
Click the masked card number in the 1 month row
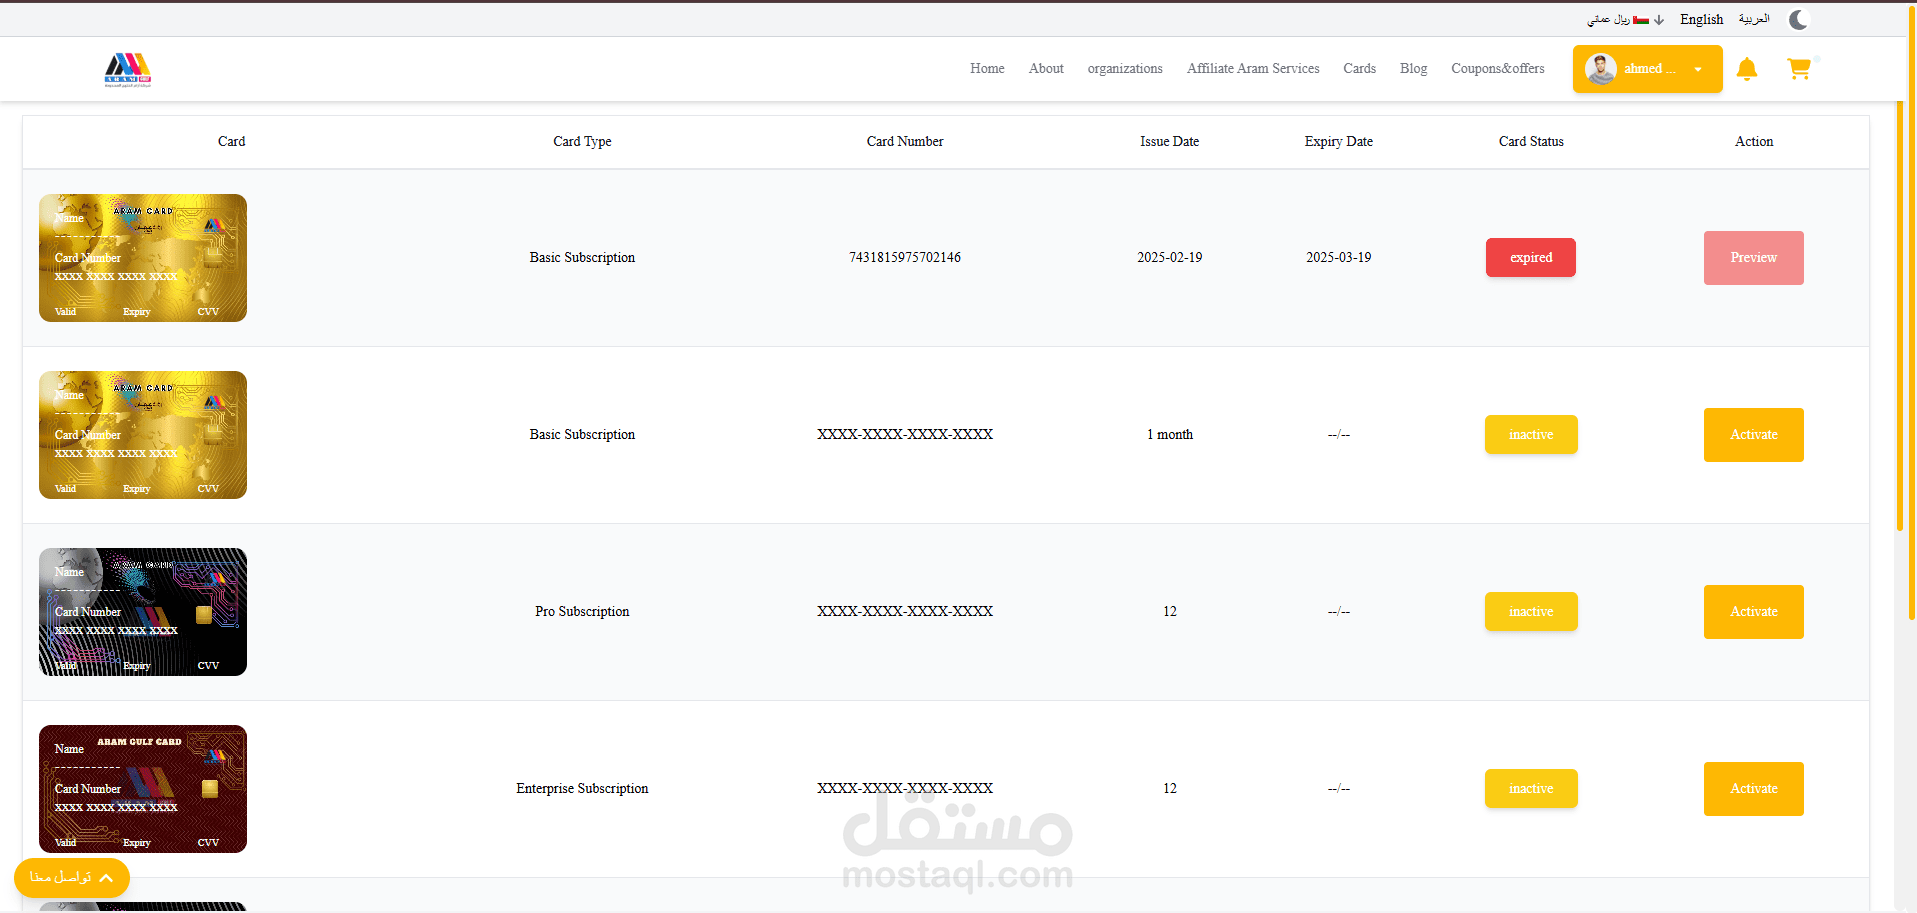pos(905,435)
